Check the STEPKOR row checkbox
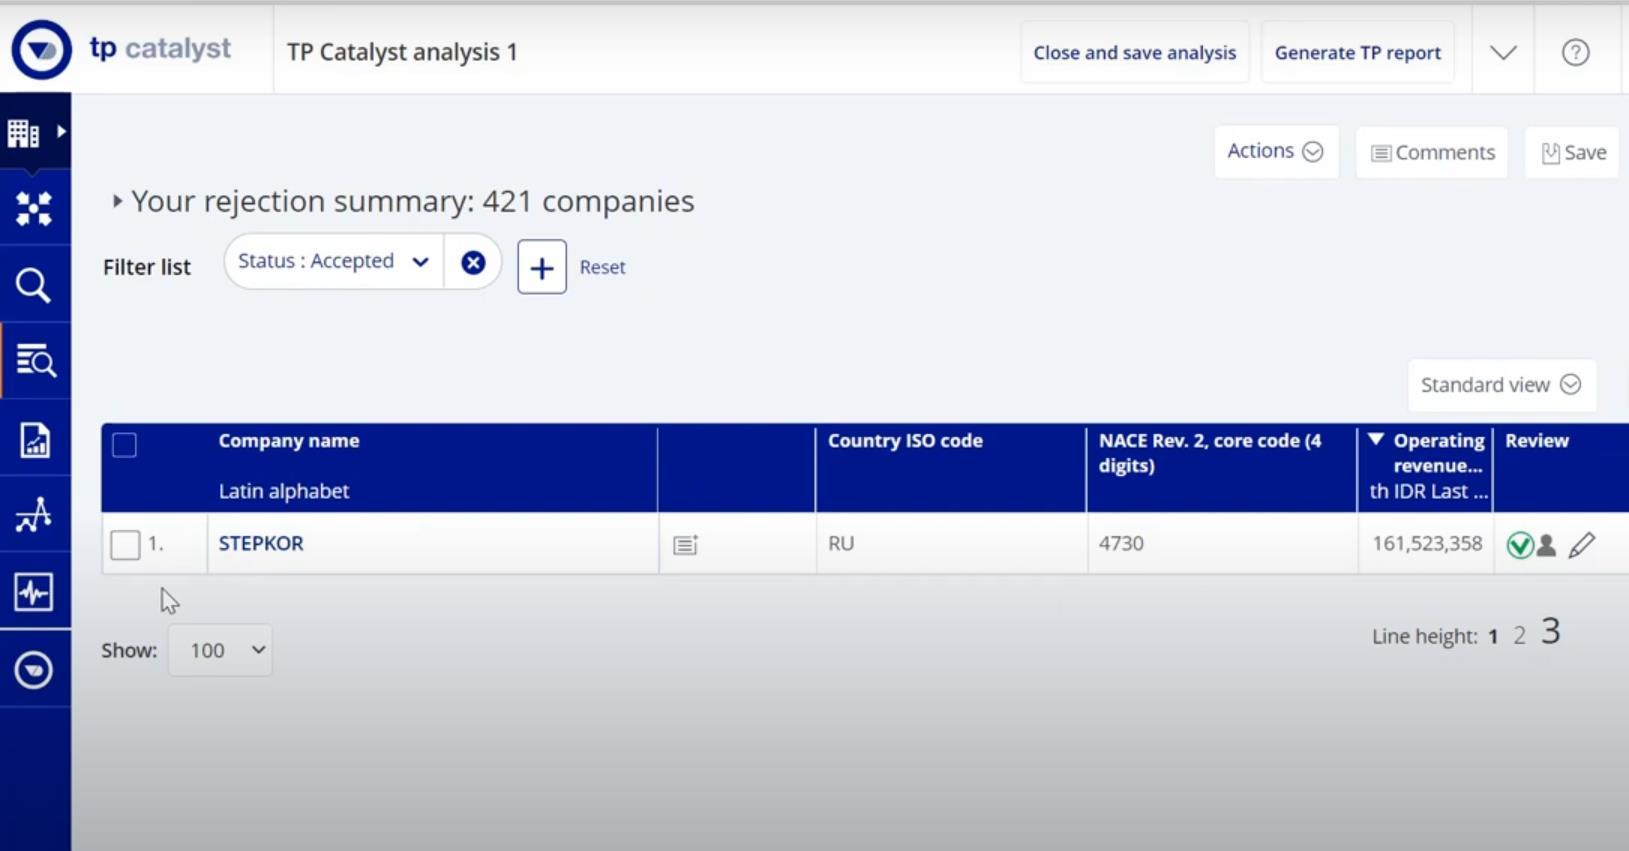This screenshot has height=851, width=1629. (125, 545)
